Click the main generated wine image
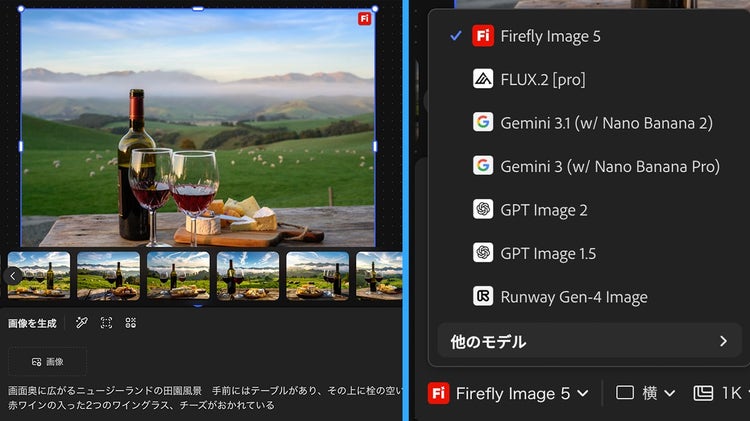This screenshot has width=750, height=421. (198, 128)
